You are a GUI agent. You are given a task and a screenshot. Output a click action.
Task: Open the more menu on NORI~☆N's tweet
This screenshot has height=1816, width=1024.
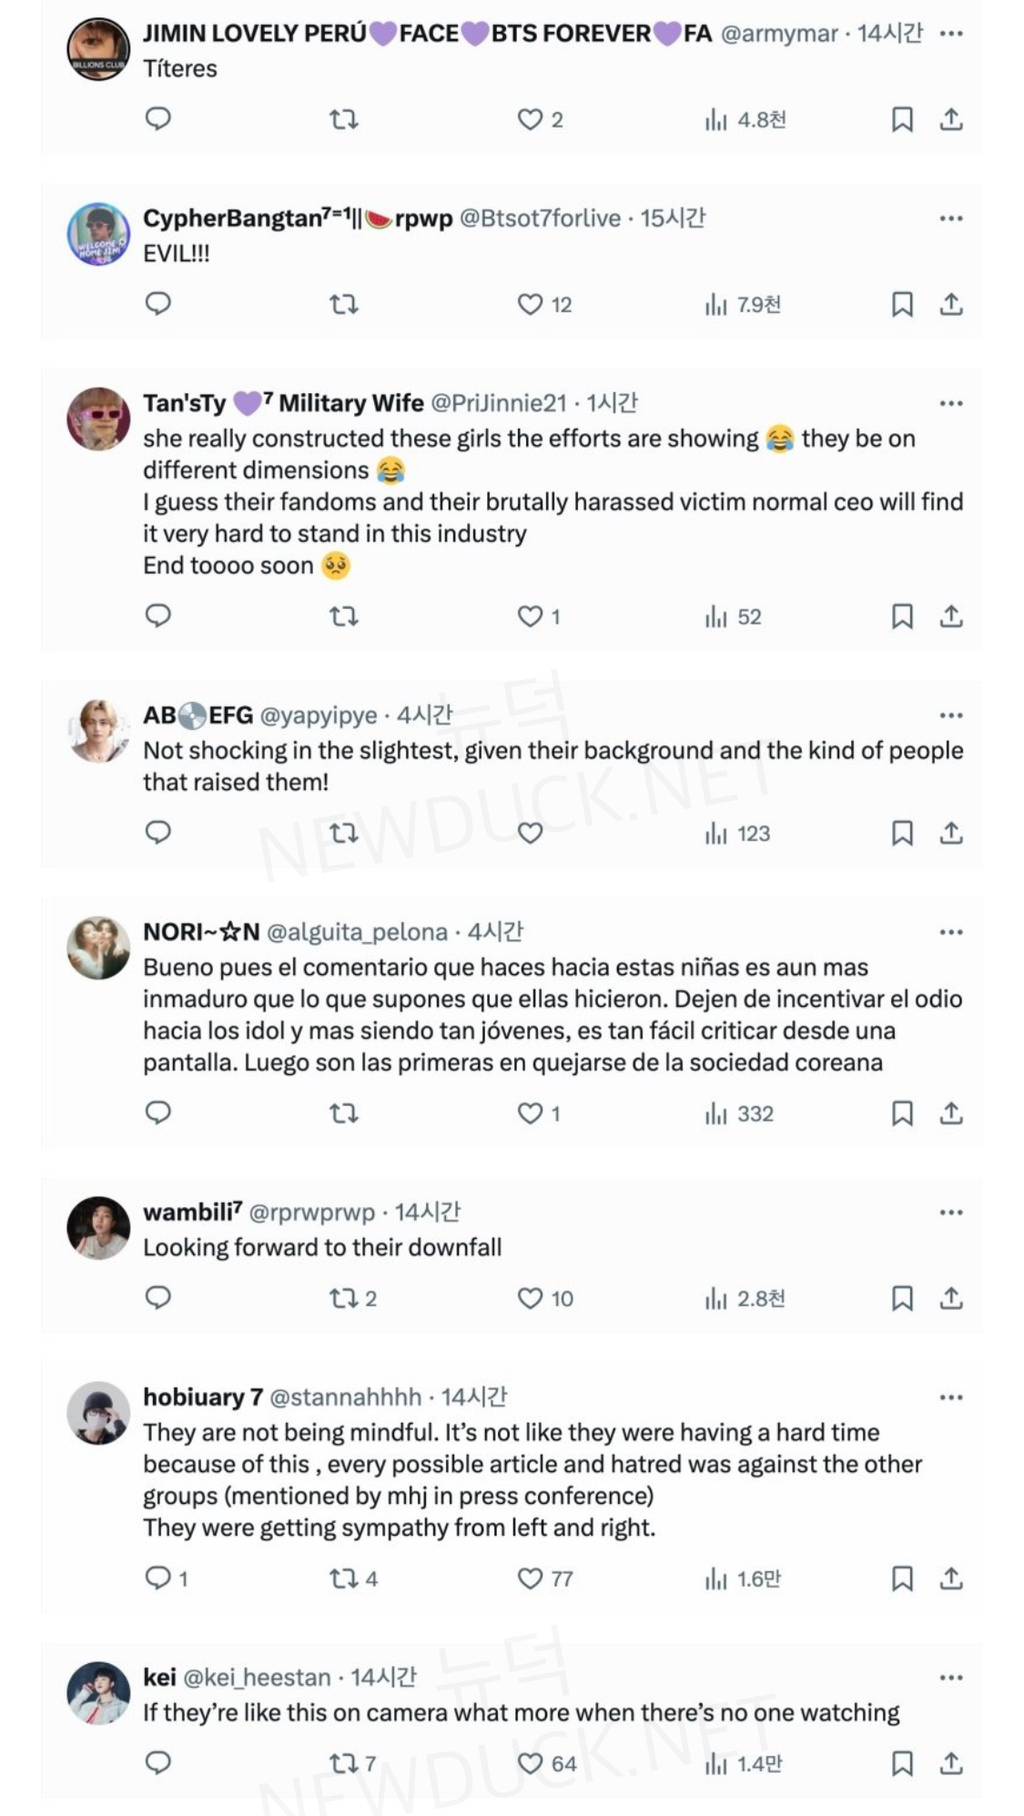point(949,932)
